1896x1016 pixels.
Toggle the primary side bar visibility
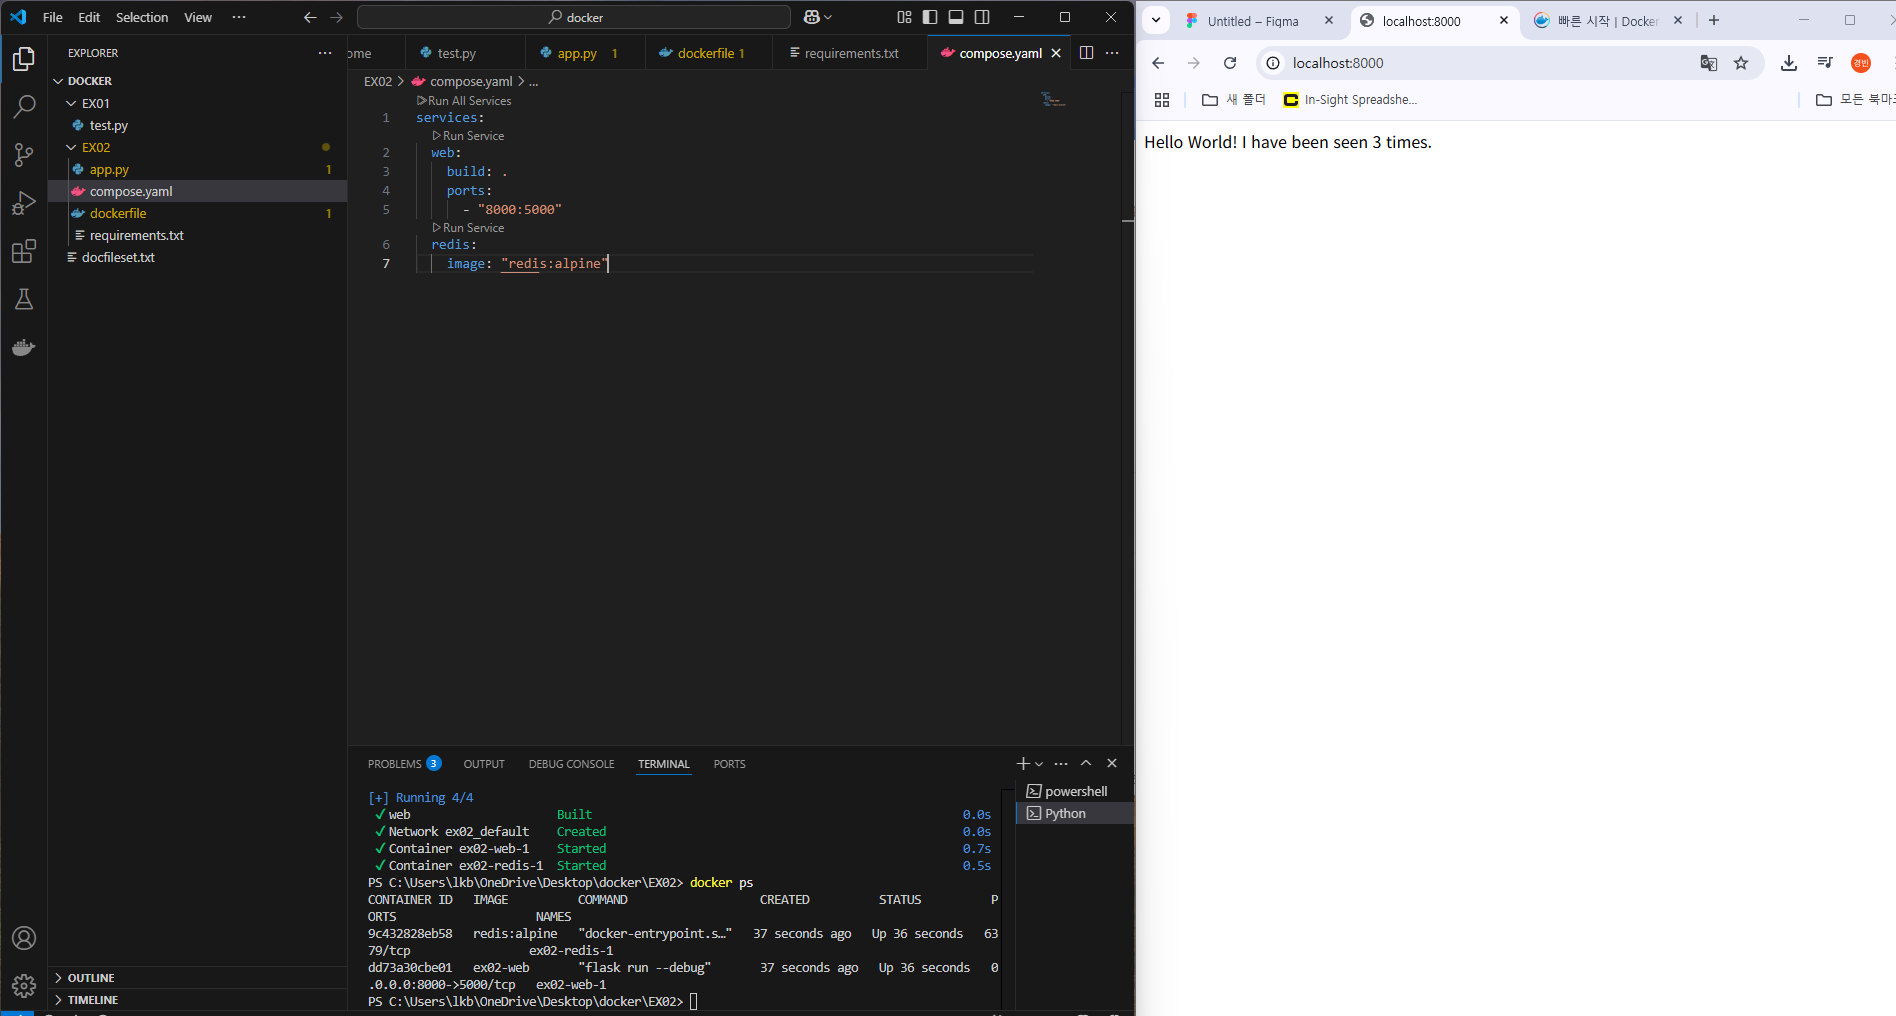[930, 17]
